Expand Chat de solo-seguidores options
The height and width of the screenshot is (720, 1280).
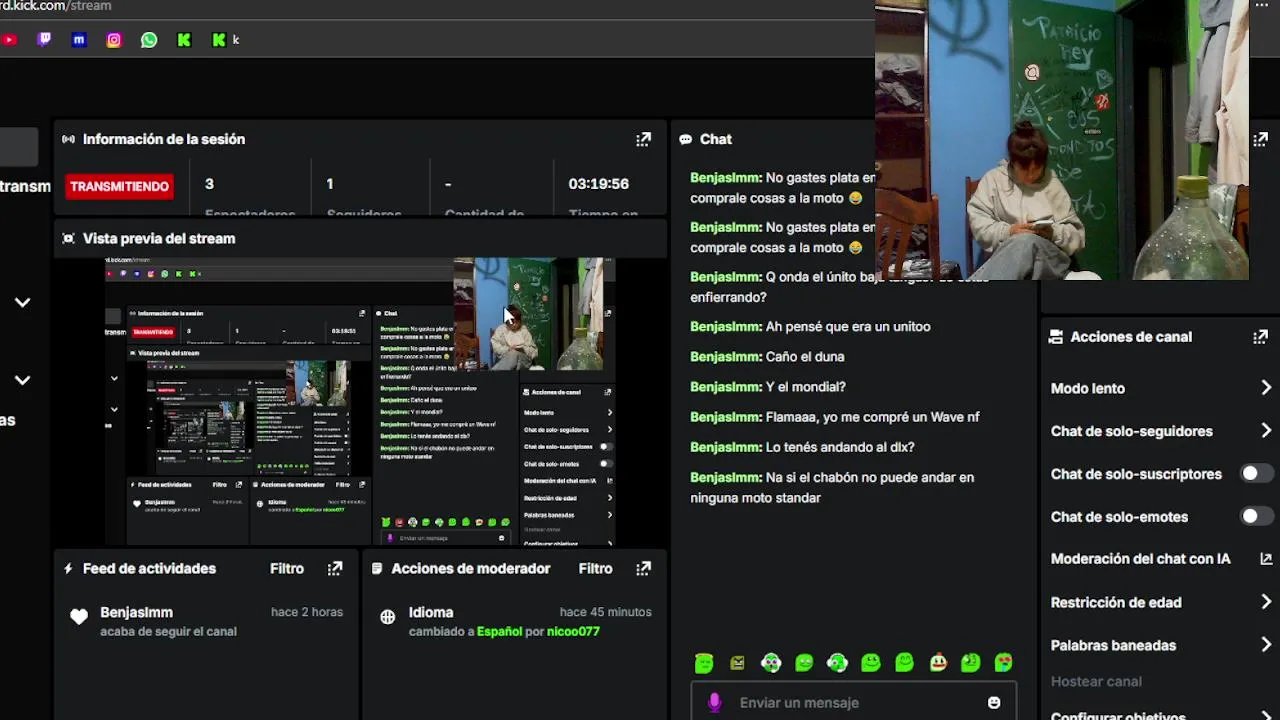point(1266,431)
